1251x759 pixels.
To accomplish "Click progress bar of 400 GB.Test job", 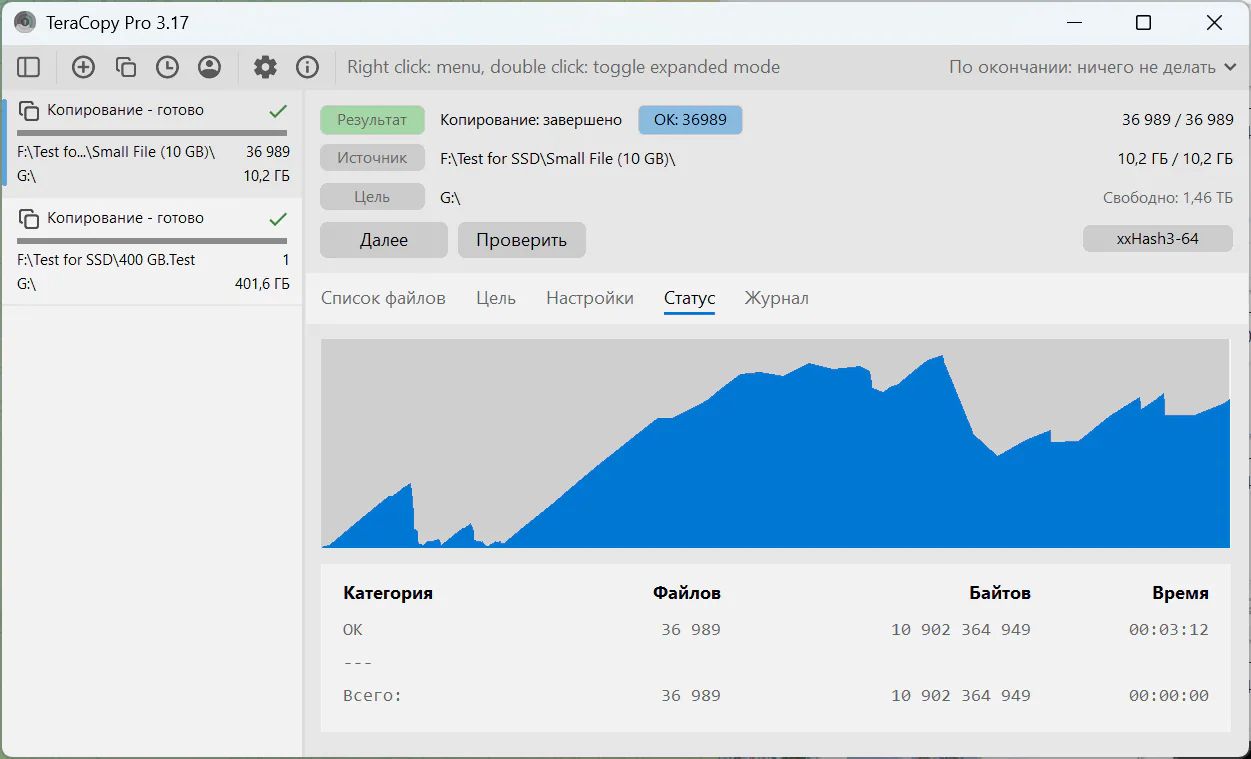I will click(x=152, y=240).
